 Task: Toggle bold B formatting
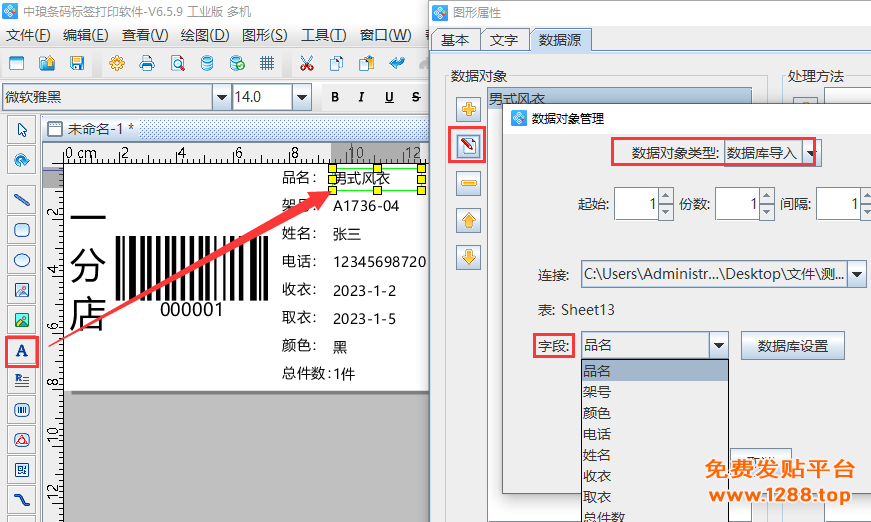coord(335,97)
